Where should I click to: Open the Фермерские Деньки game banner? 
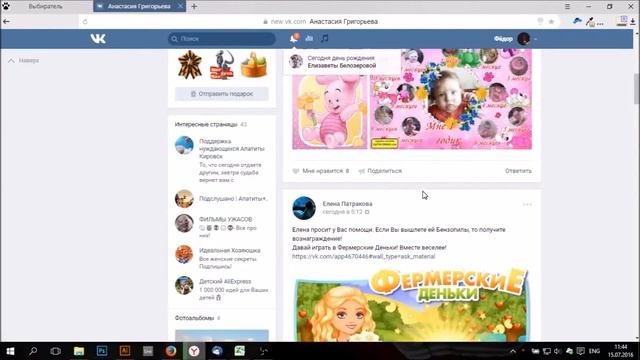[412, 305]
